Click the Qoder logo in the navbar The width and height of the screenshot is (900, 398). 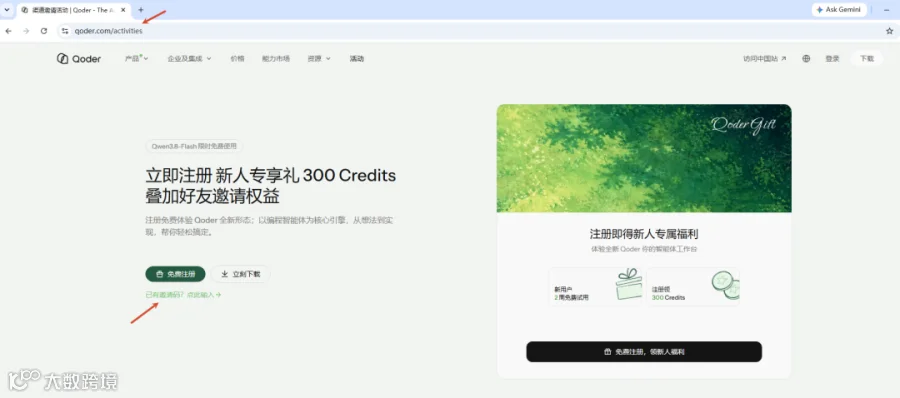[x=79, y=59]
